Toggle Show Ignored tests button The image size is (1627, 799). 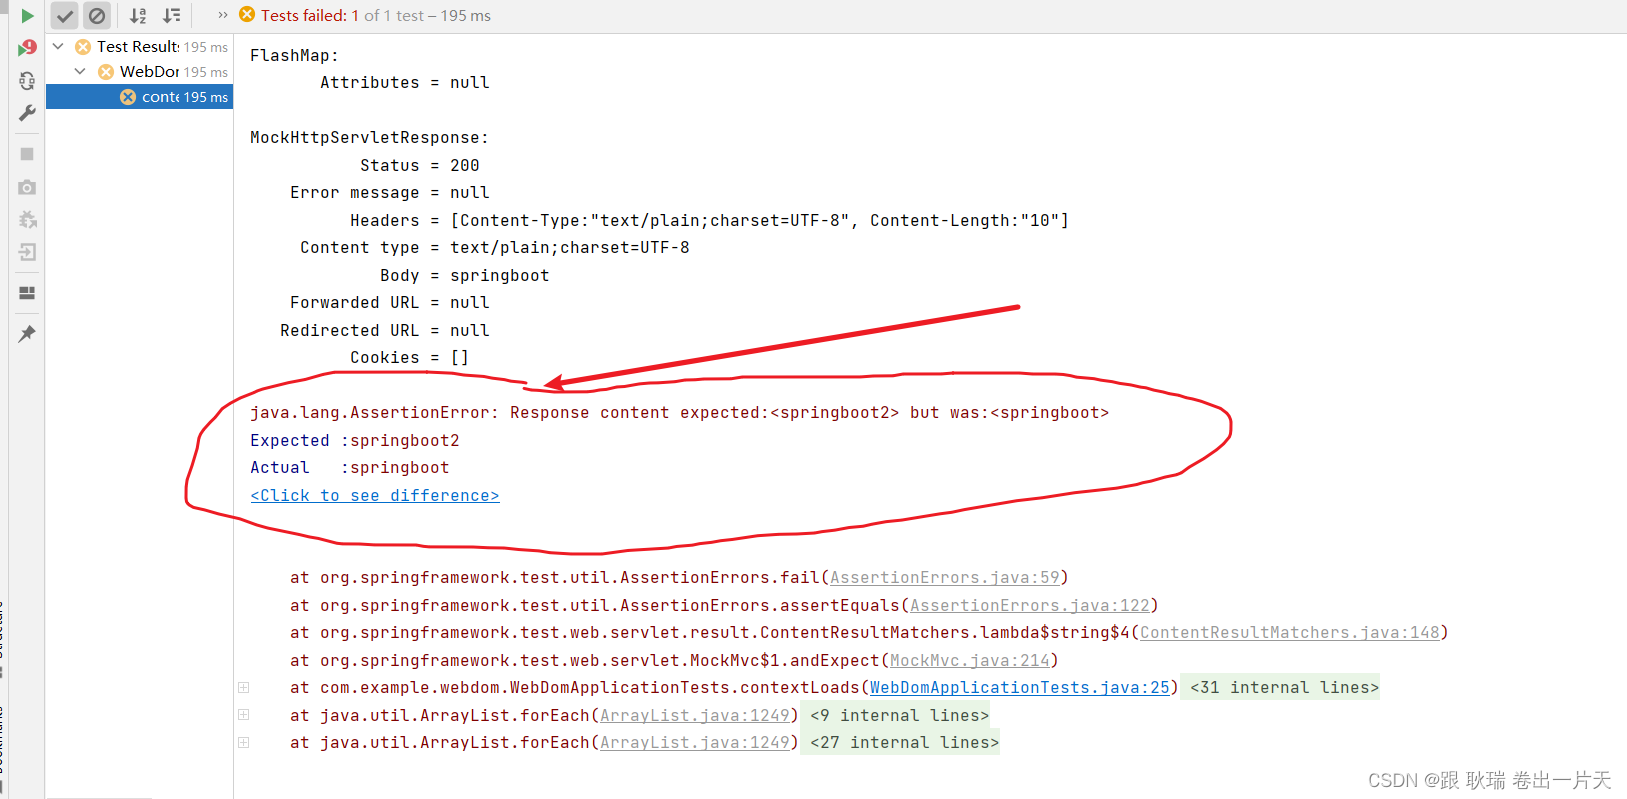97,15
